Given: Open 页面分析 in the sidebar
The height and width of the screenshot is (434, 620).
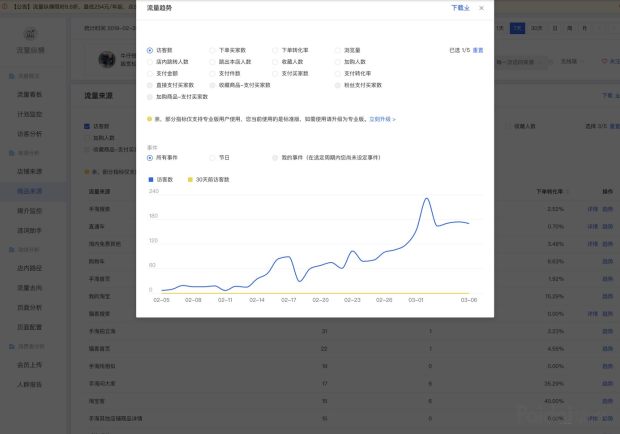Looking at the screenshot, I should click(x=30, y=308).
